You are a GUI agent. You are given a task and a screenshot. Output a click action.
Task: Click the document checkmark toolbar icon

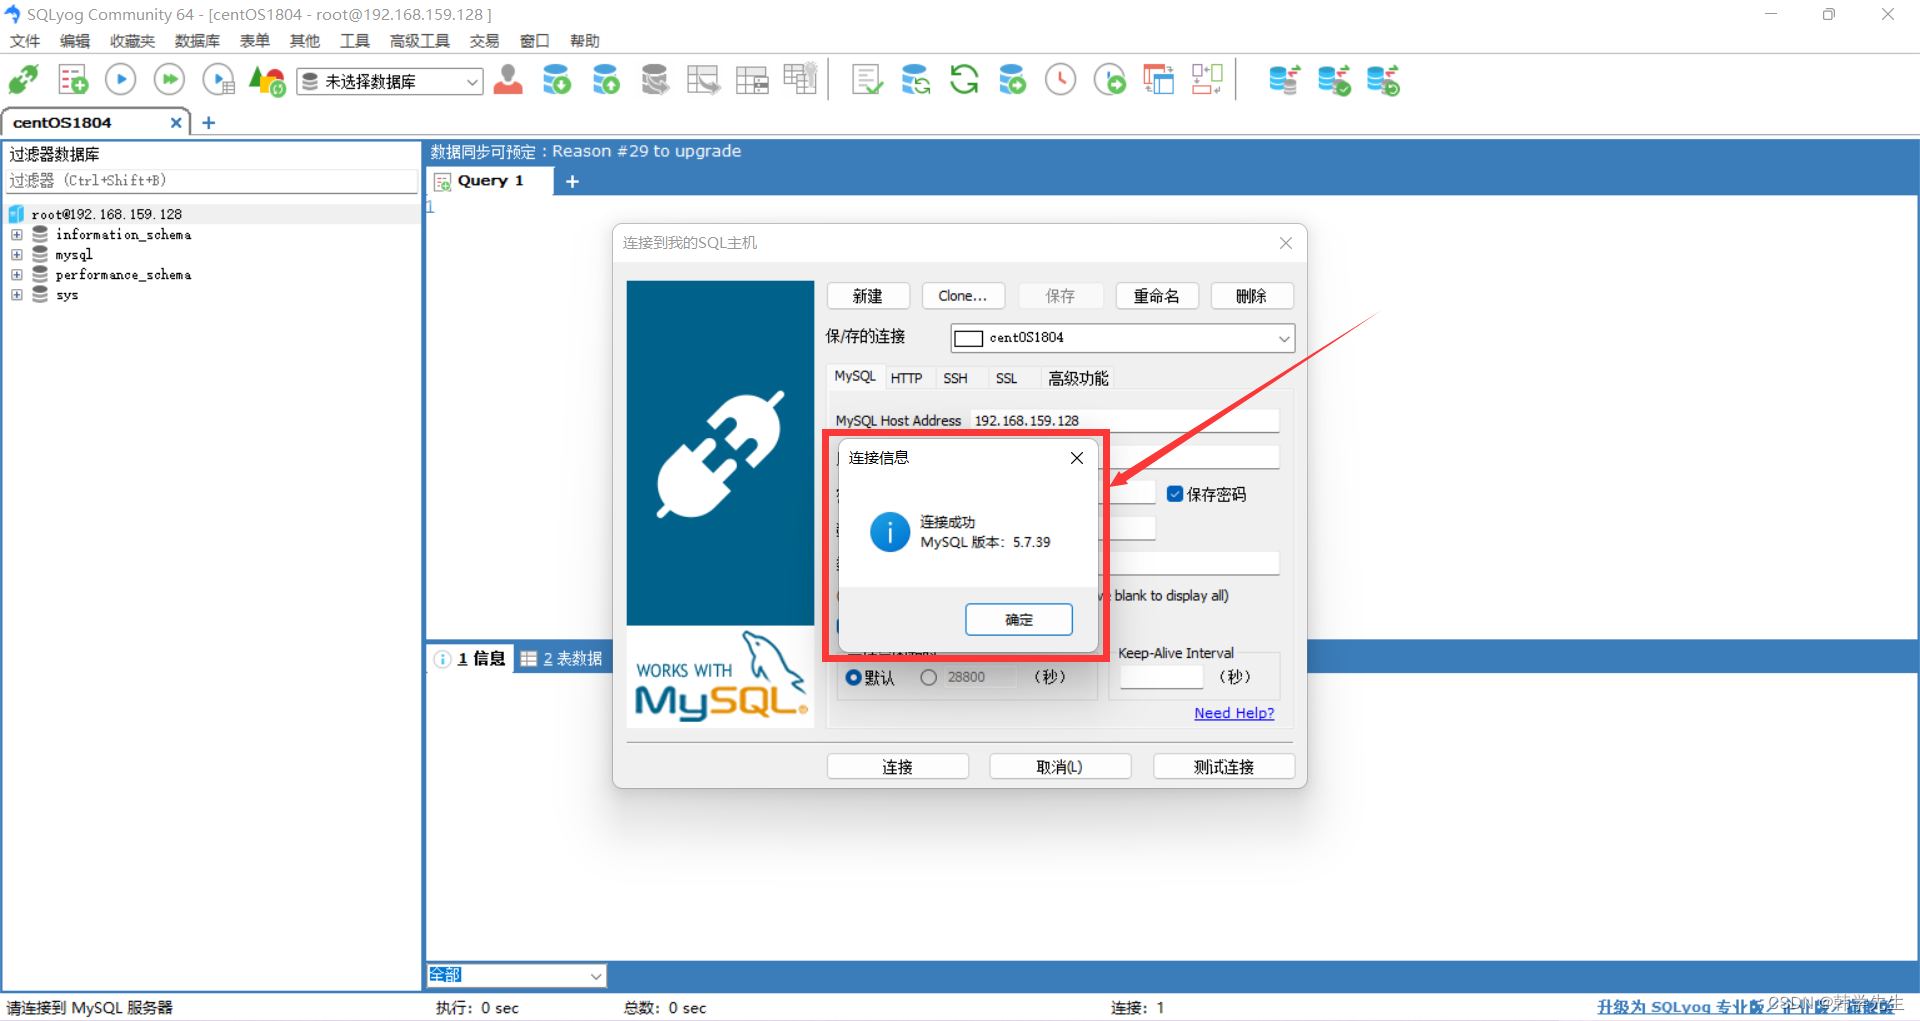(x=867, y=79)
